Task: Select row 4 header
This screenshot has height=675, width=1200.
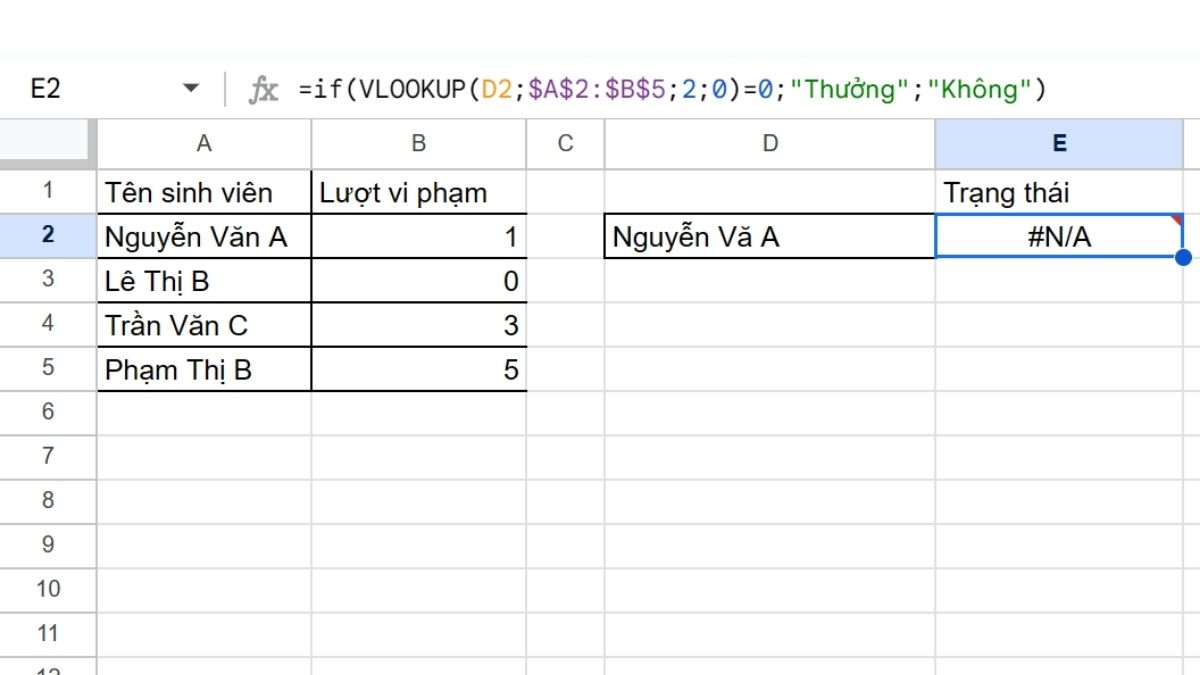Action: coord(48,323)
